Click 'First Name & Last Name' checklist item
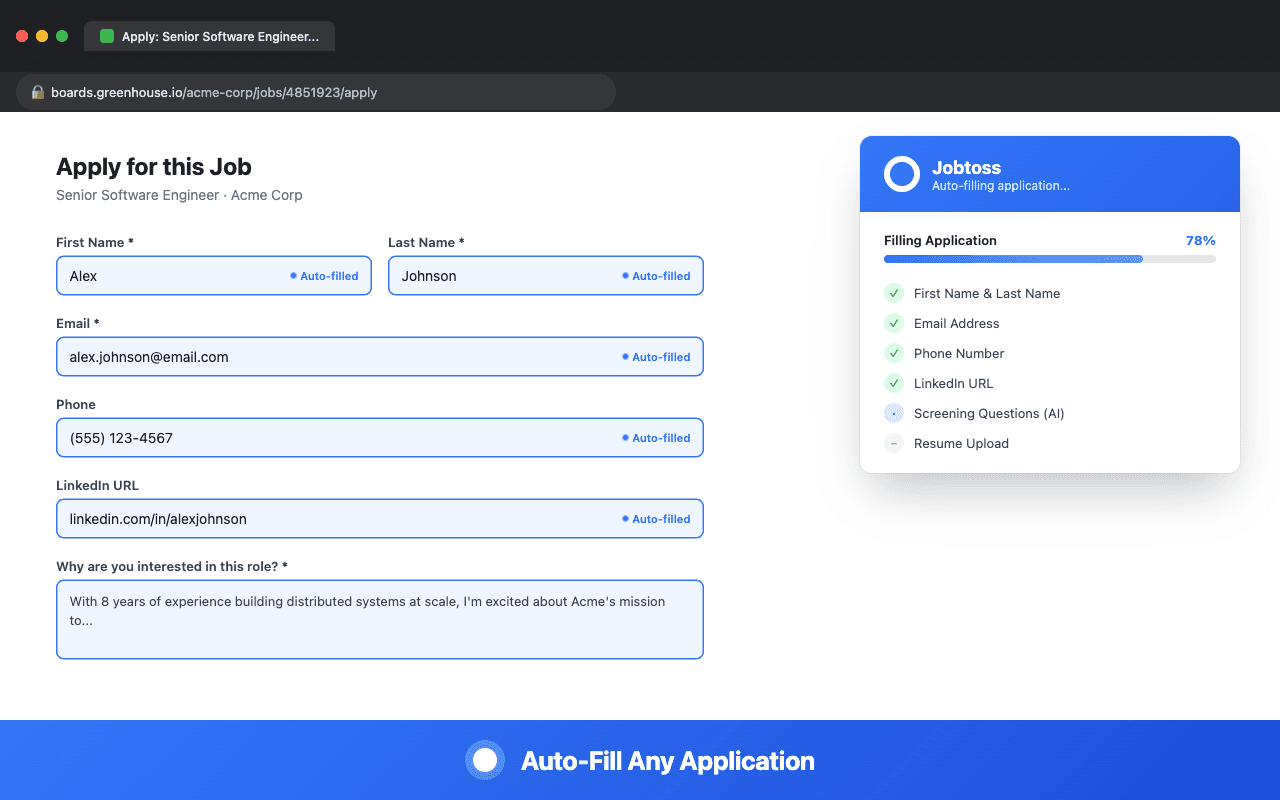Viewport: 1280px width, 800px height. pyautogui.click(x=1050, y=293)
